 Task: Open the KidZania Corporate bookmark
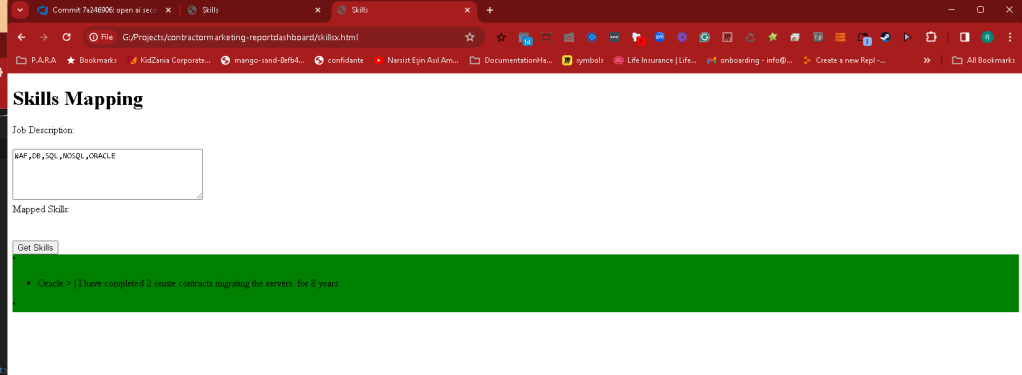tap(169, 60)
